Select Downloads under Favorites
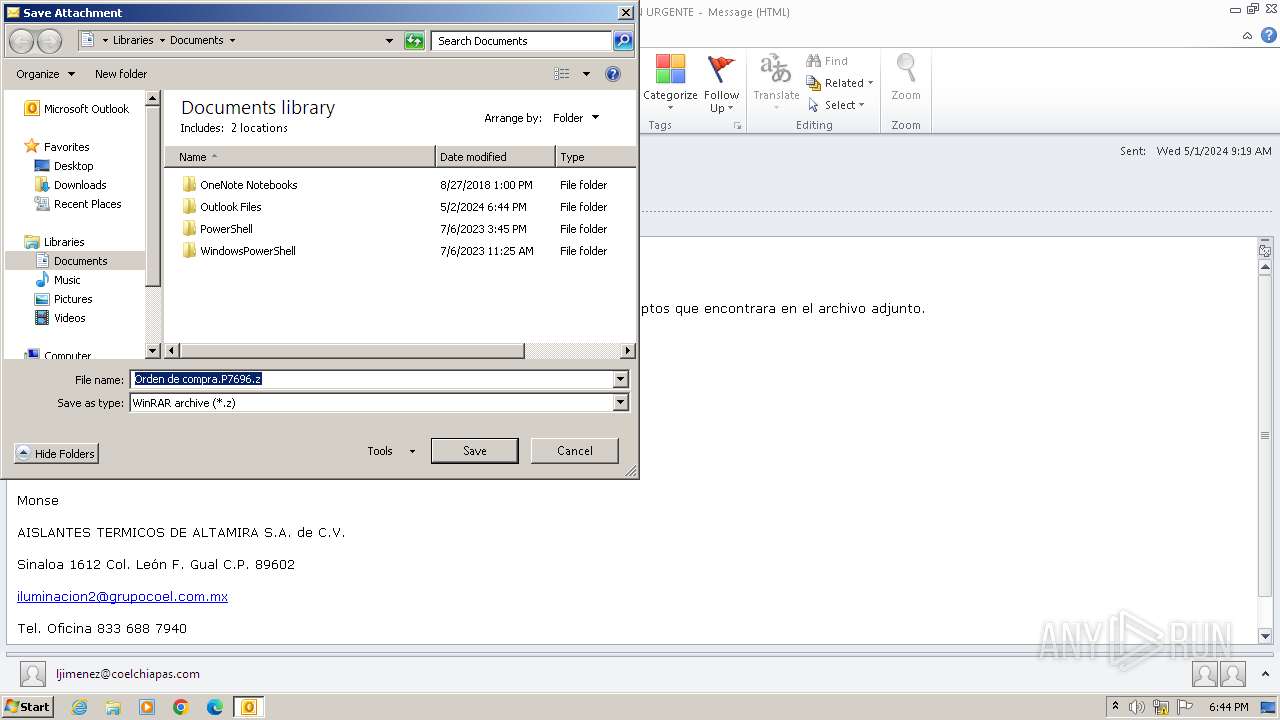The width and height of the screenshot is (1280, 720). 70,185
